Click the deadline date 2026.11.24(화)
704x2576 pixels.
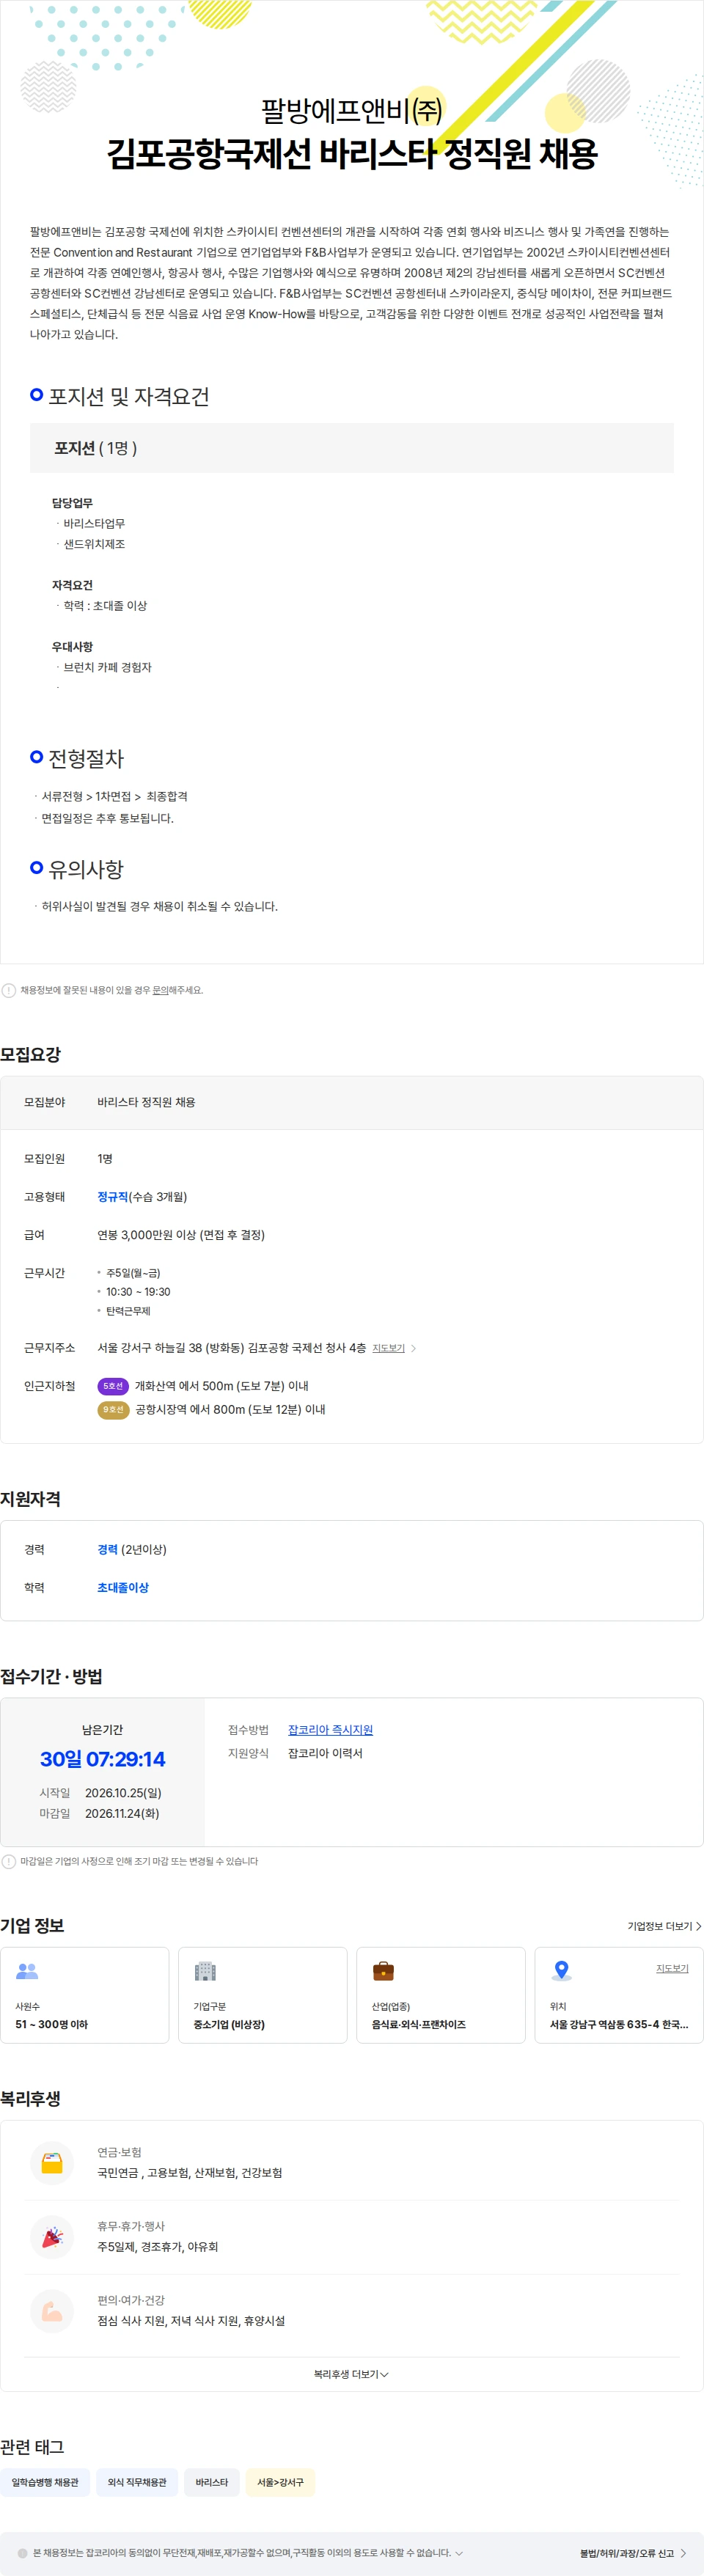(122, 1813)
